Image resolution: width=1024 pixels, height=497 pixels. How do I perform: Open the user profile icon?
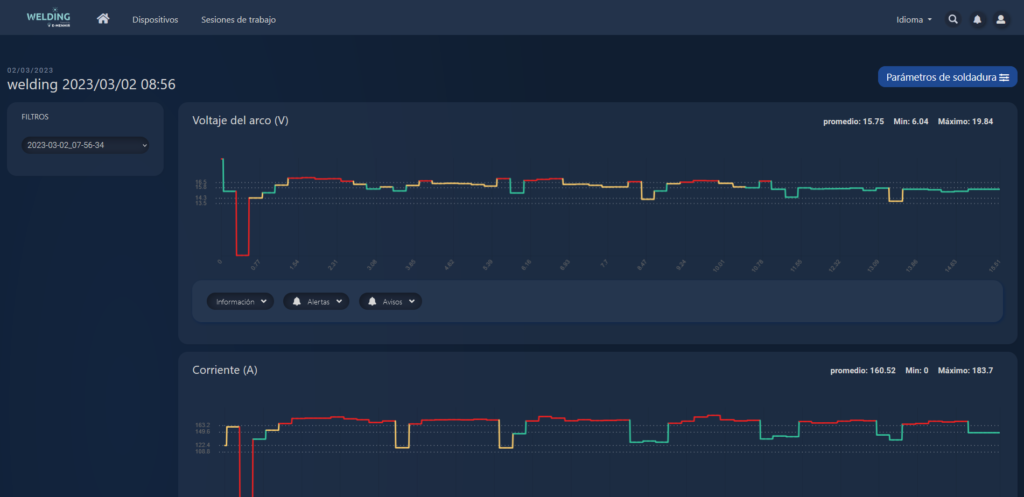click(1001, 19)
